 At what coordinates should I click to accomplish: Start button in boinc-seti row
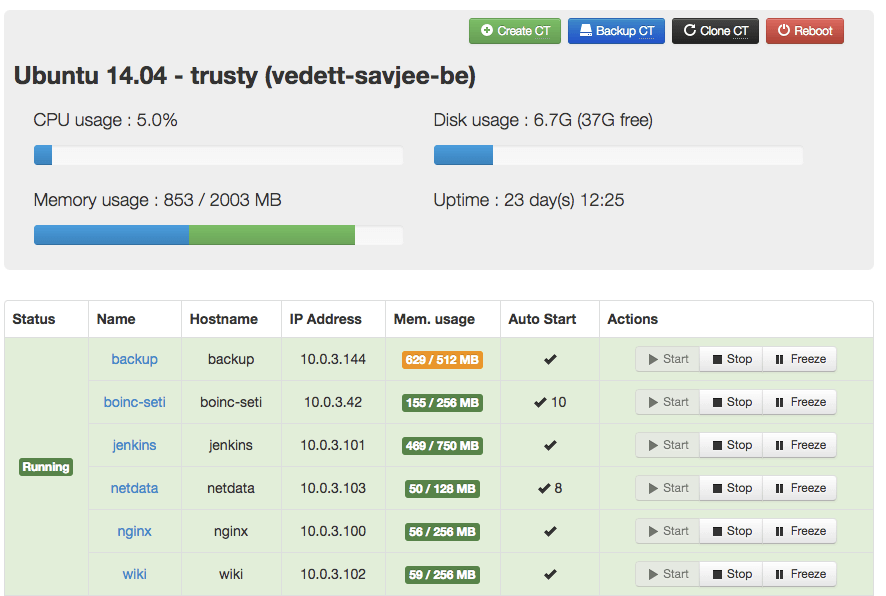coord(668,402)
